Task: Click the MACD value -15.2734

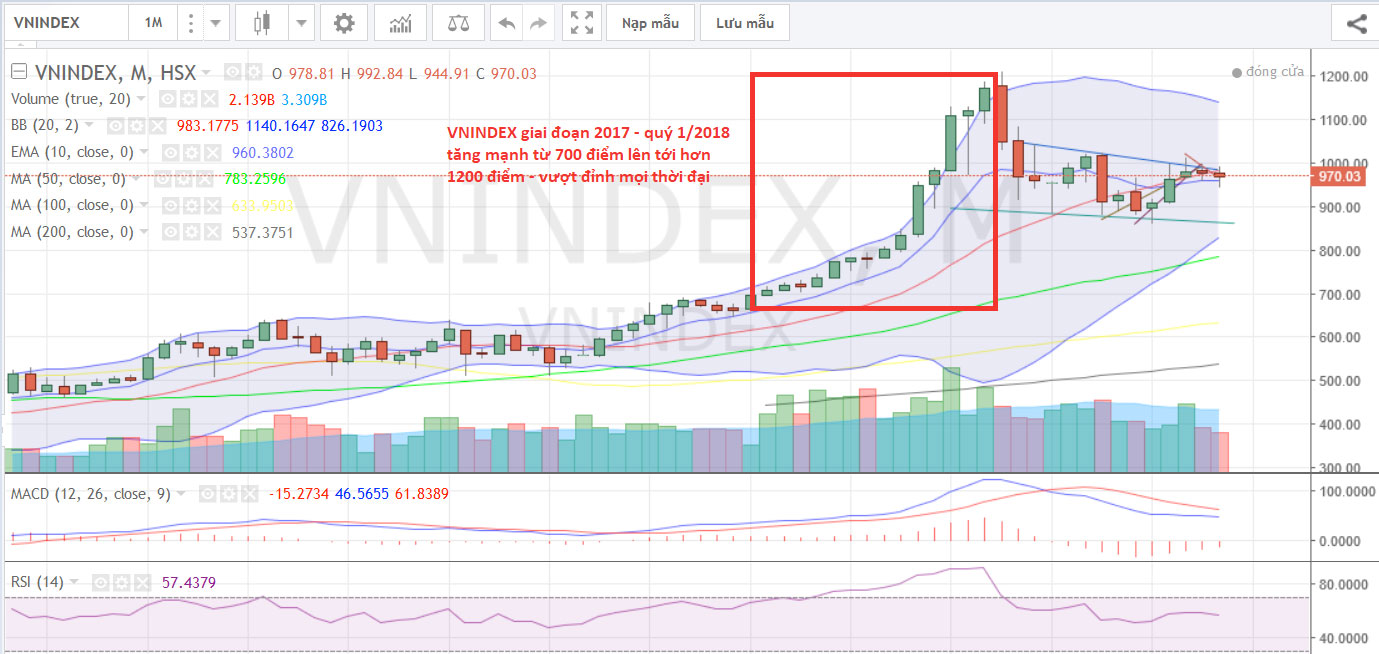Action: [x=300, y=494]
